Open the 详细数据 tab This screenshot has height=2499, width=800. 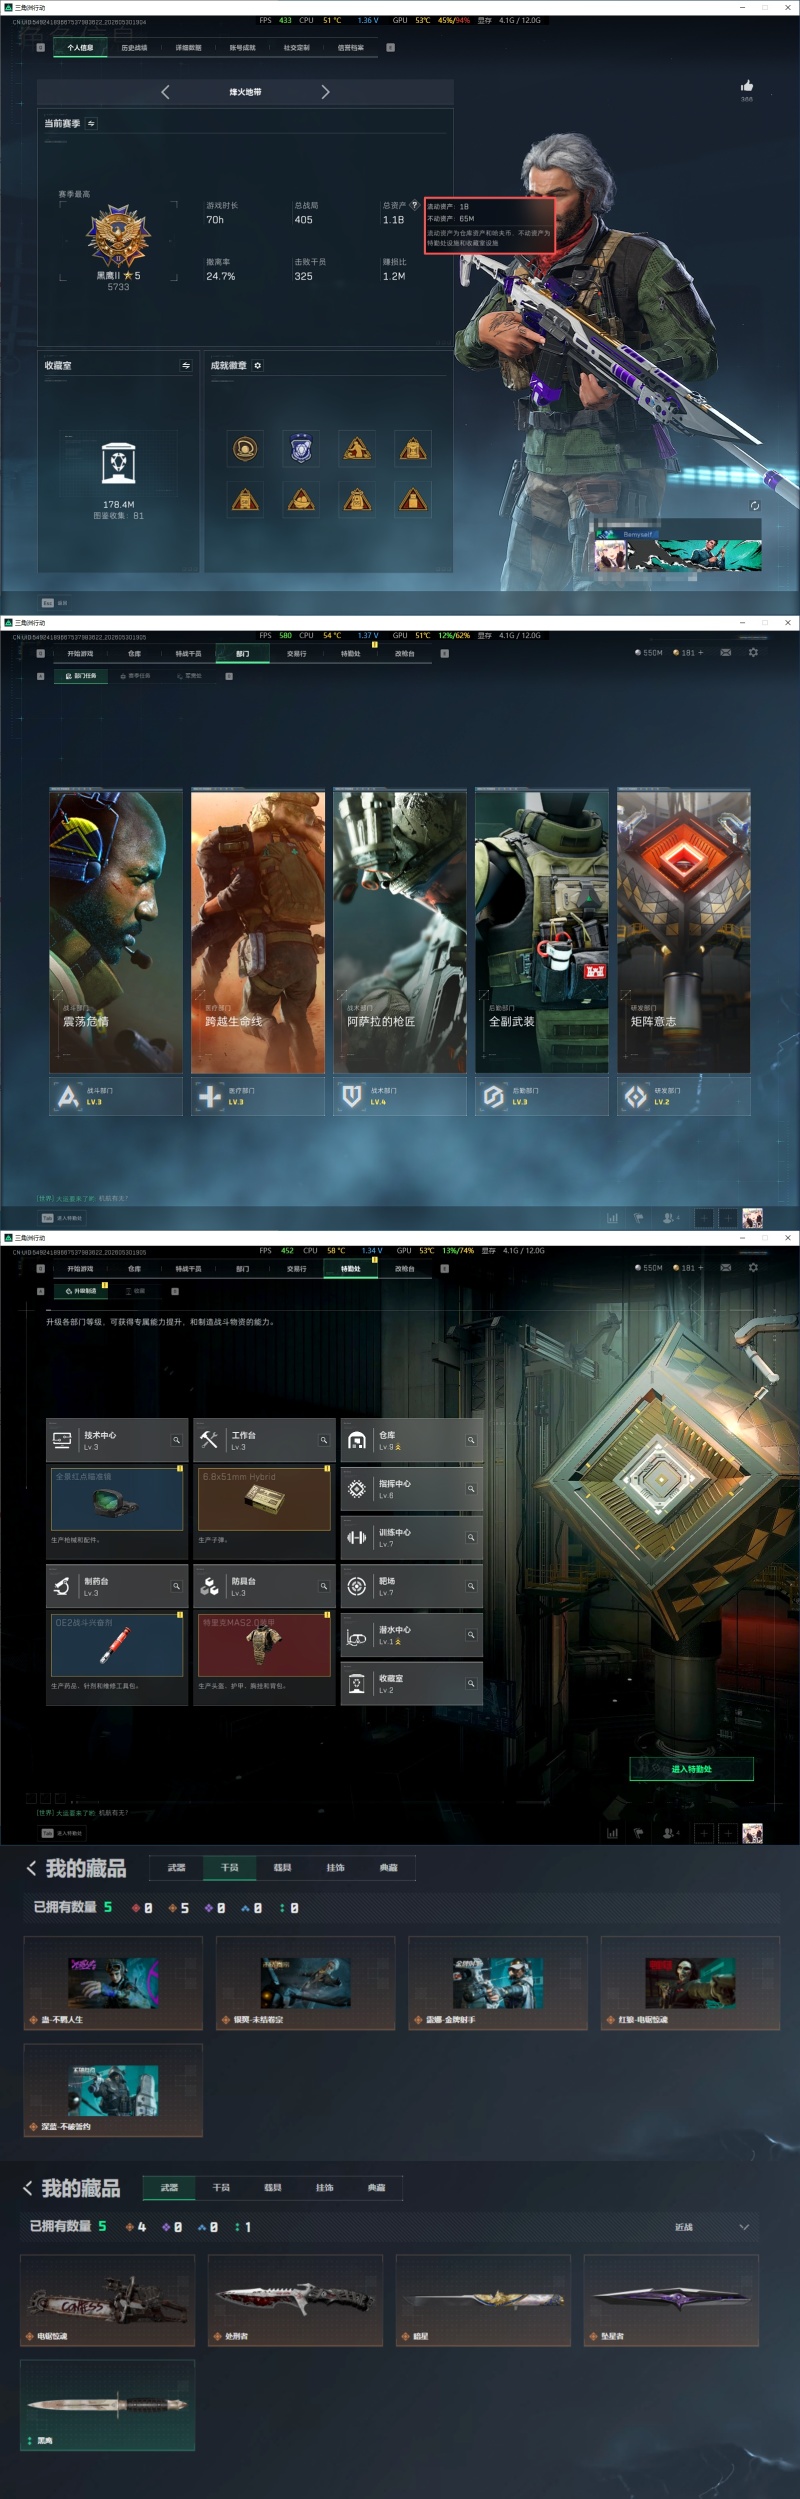pos(188,47)
